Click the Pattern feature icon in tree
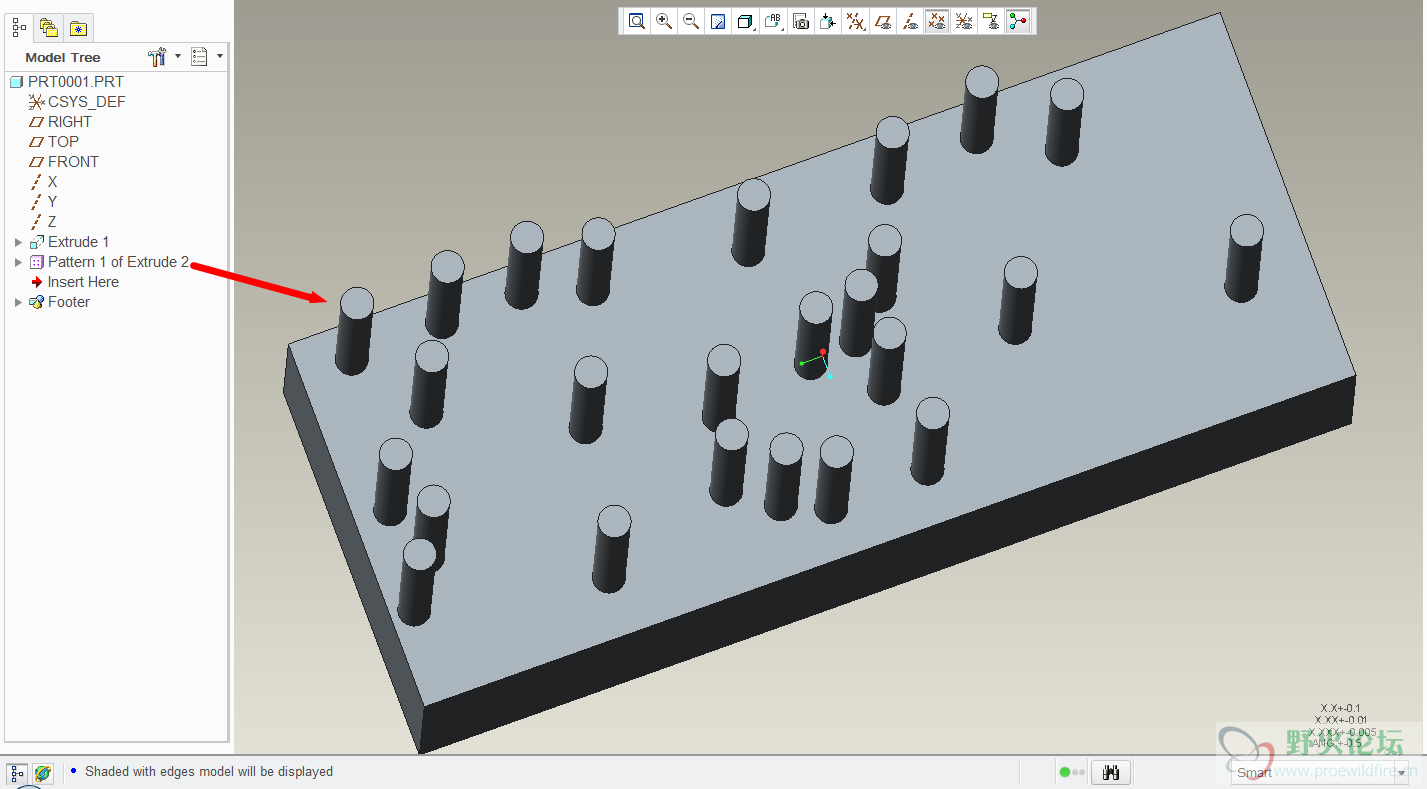This screenshot has height=789, width=1427. tap(37, 262)
